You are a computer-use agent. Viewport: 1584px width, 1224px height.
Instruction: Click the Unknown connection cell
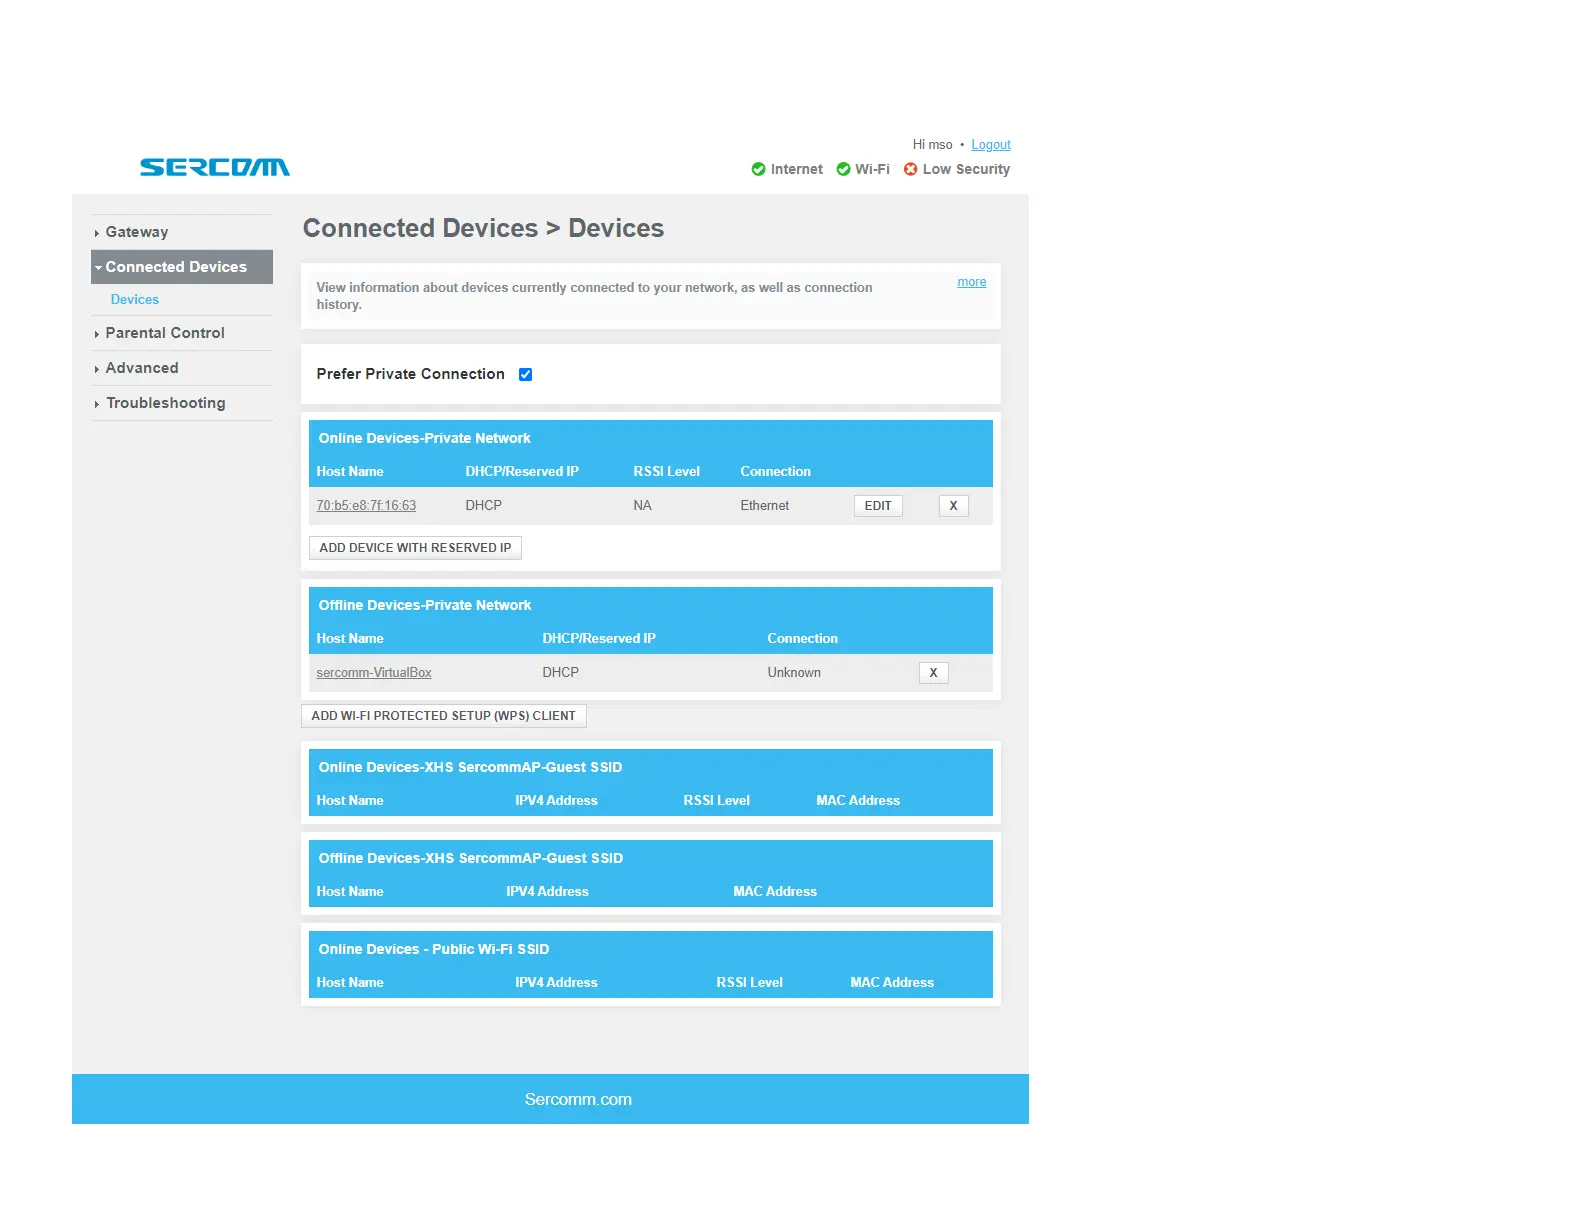tap(794, 673)
